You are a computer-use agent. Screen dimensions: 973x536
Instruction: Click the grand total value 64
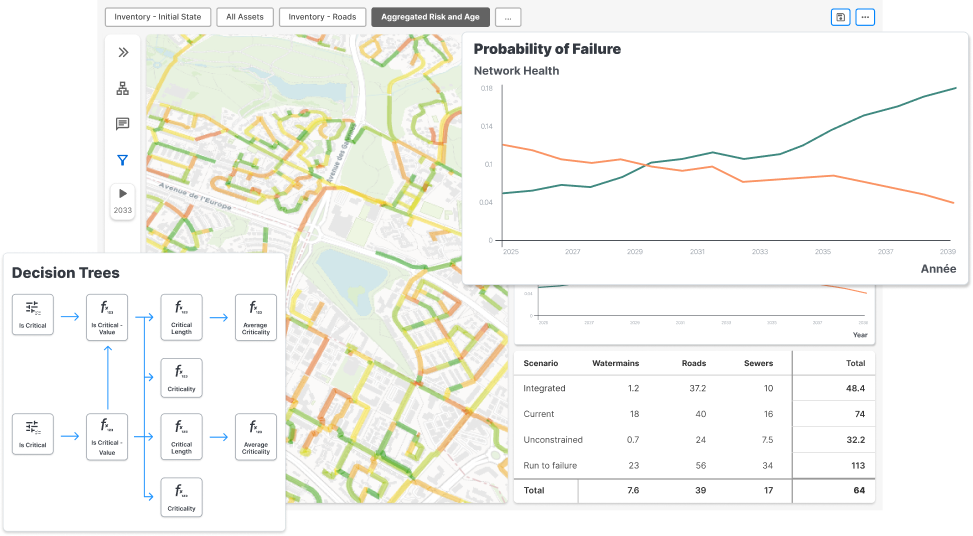(859, 490)
